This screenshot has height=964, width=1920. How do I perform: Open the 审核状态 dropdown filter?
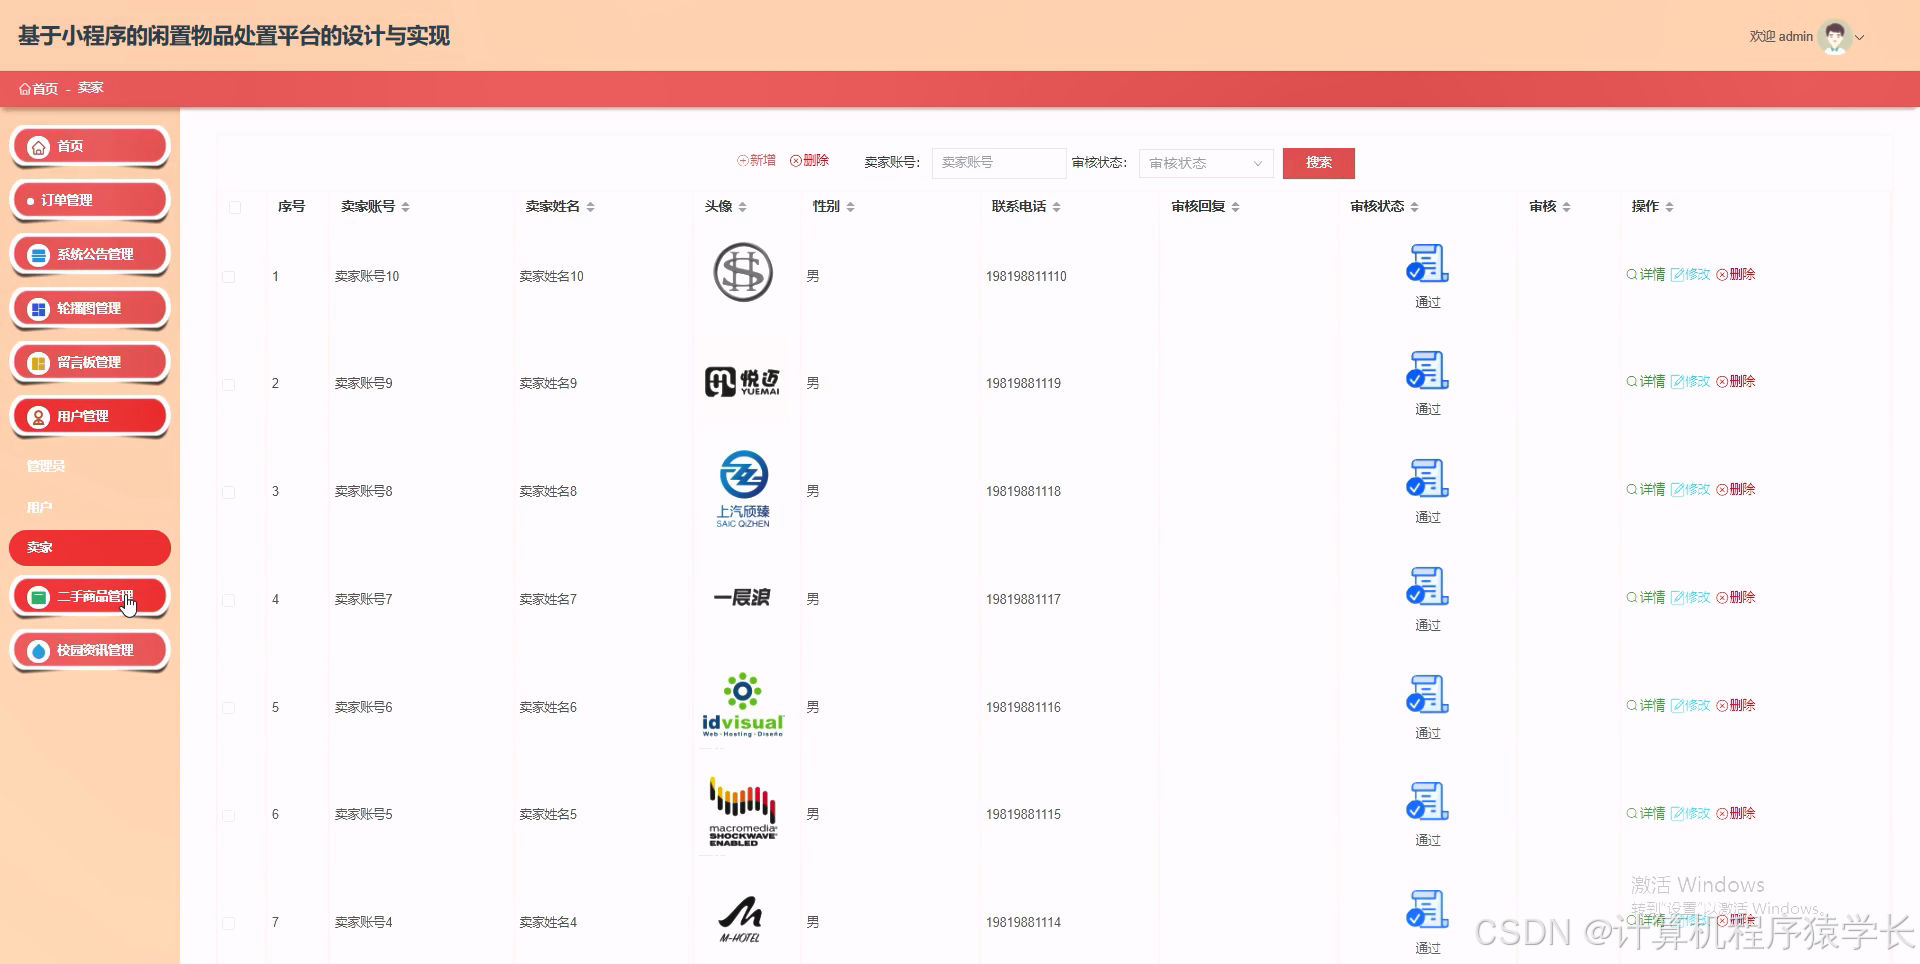pyautogui.click(x=1205, y=163)
